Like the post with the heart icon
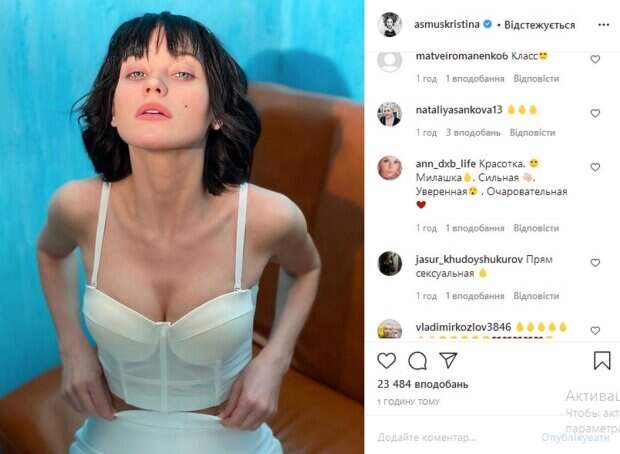The image size is (620, 454). [x=386, y=361]
